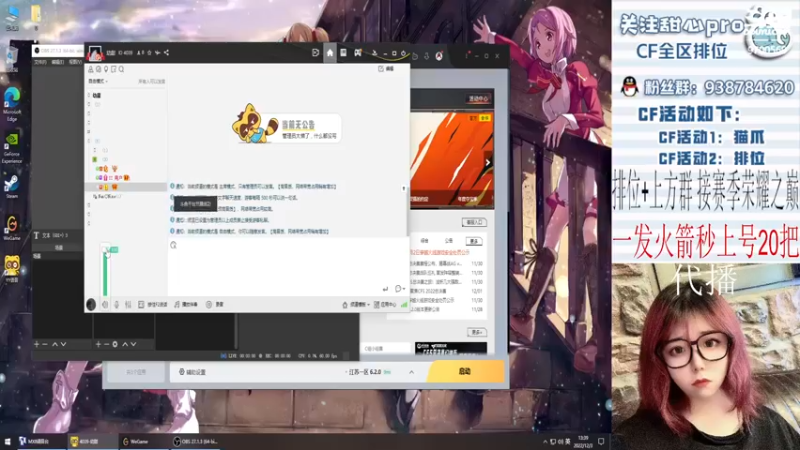Click the channel avatar in YY title bar

[94, 53]
